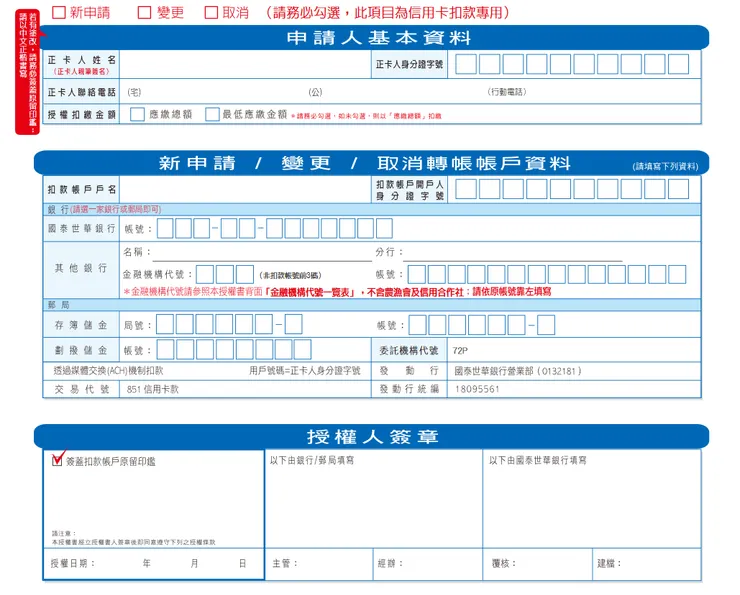Check the 變更 checkbox

click(144, 12)
